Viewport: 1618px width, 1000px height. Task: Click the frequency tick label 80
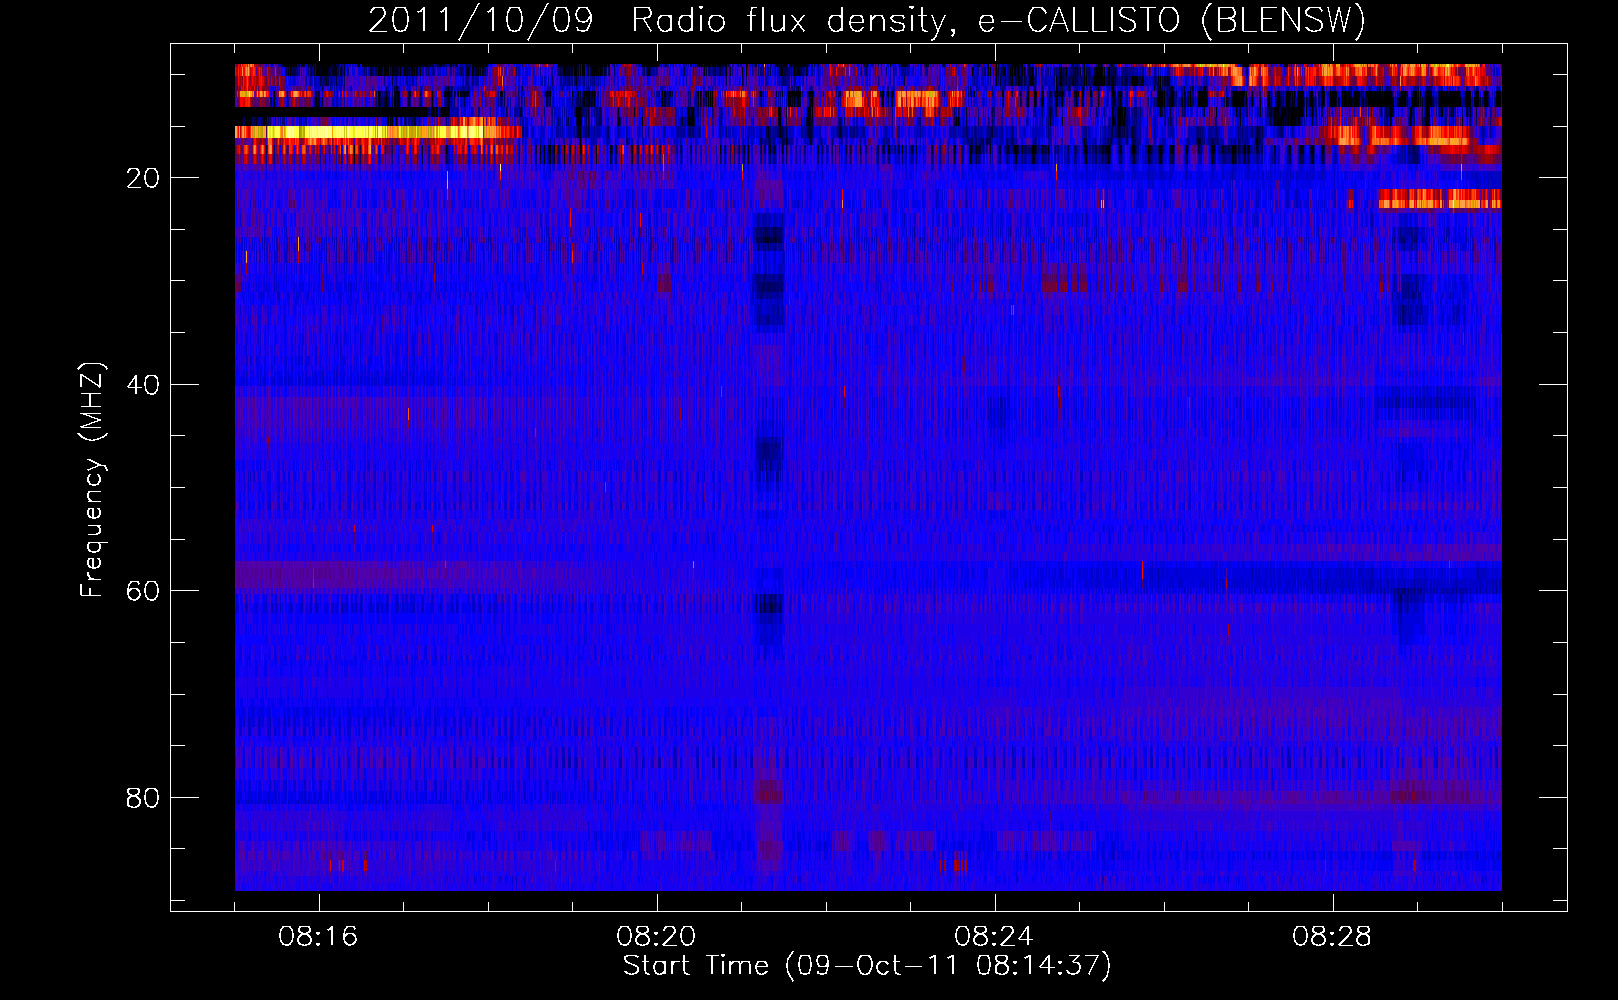[x=143, y=798]
